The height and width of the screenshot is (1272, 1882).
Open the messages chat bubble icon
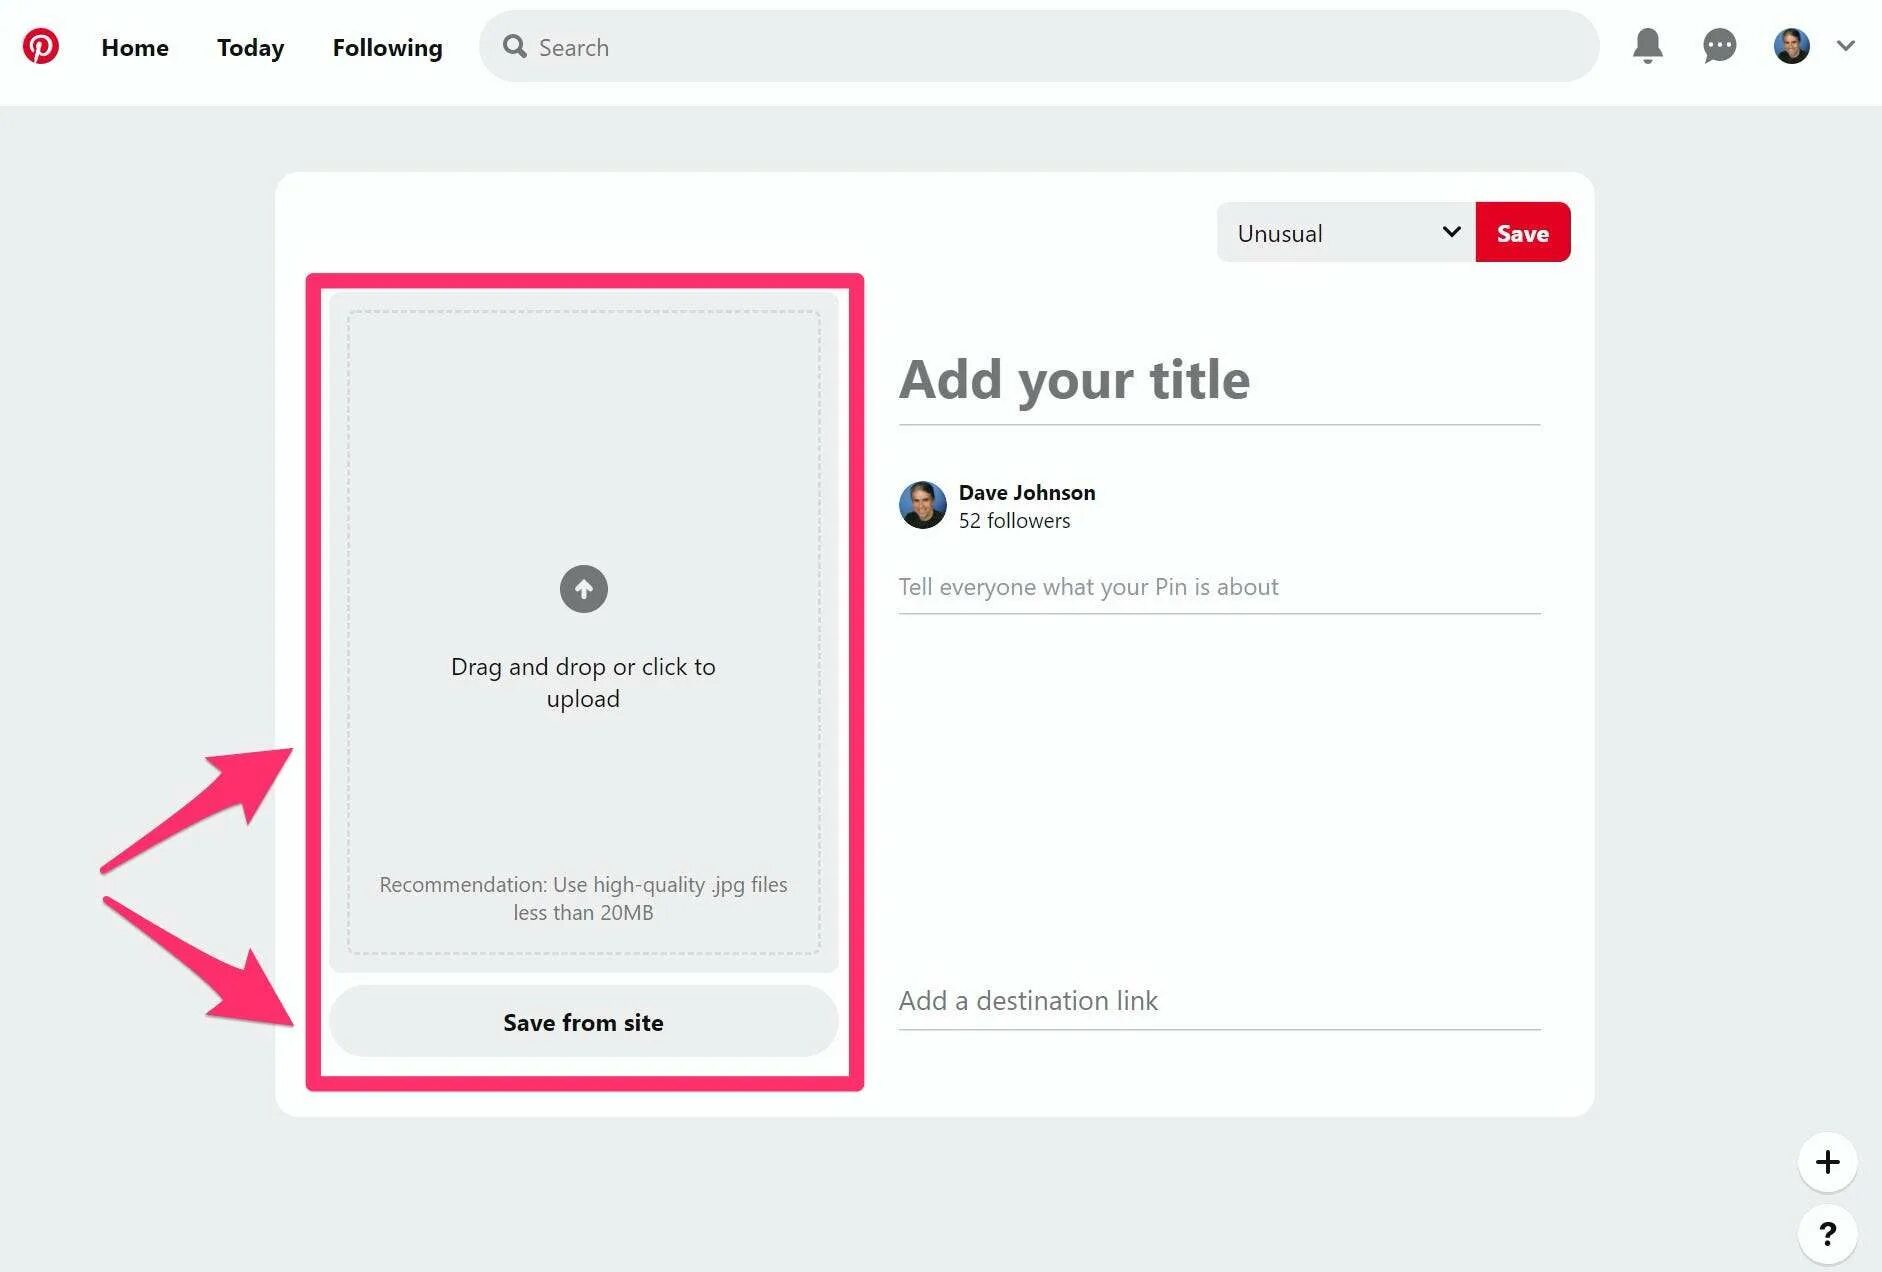click(x=1719, y=46)
